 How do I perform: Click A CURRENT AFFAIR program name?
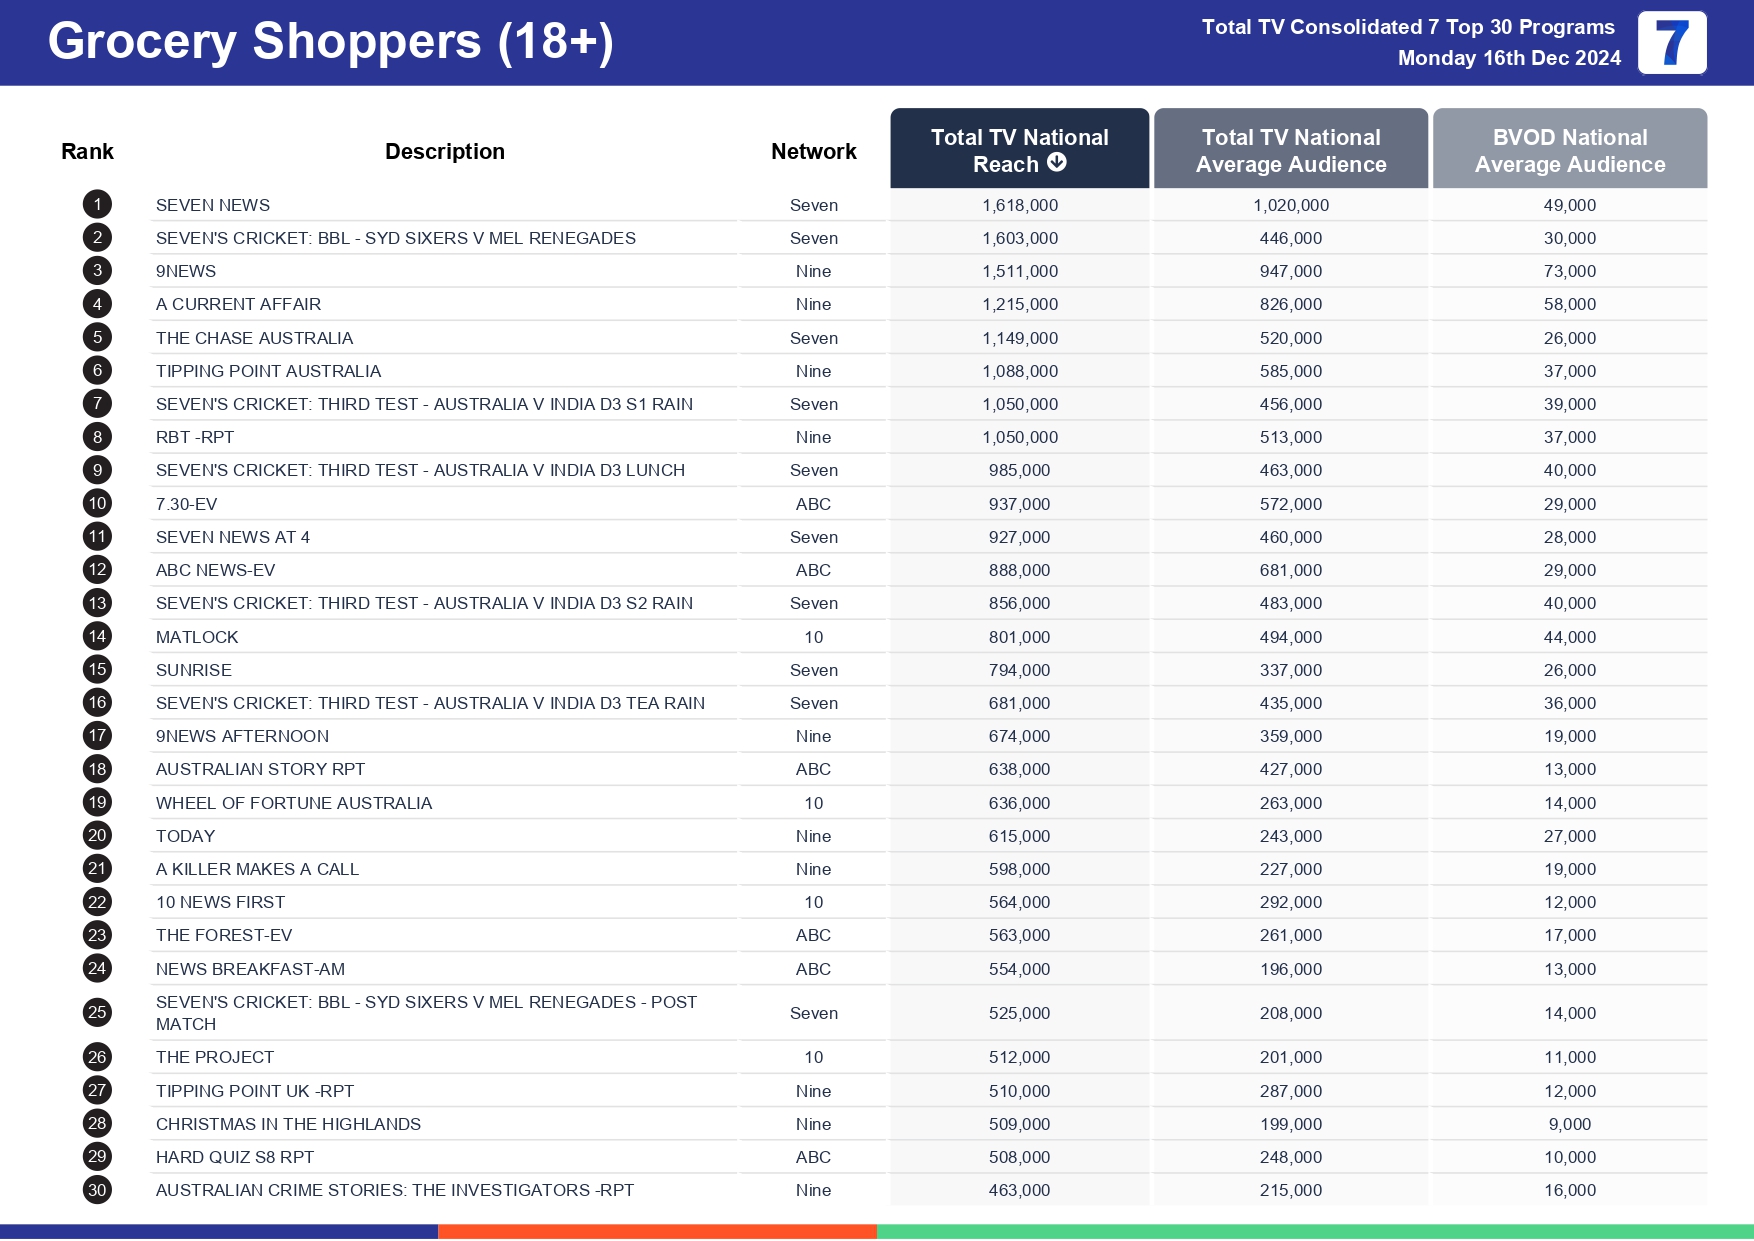(238, 304)
